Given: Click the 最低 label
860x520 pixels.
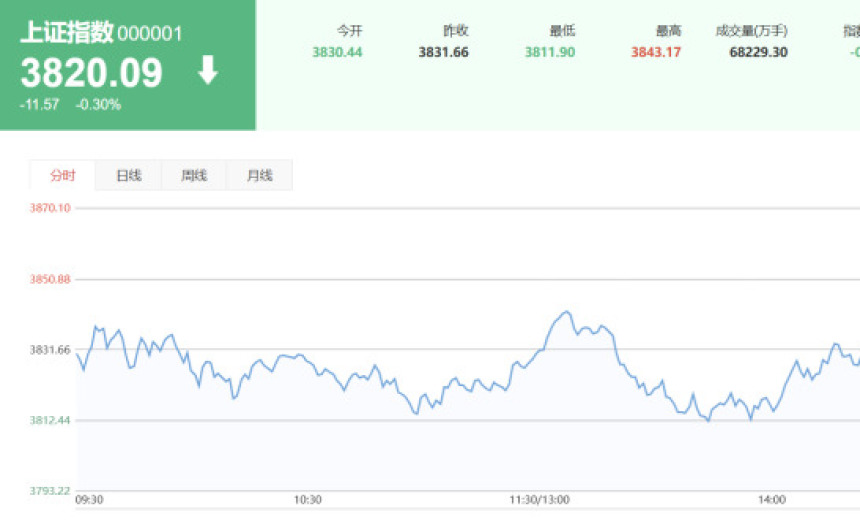Looking at the screenshot, I should tap(562, 31).
